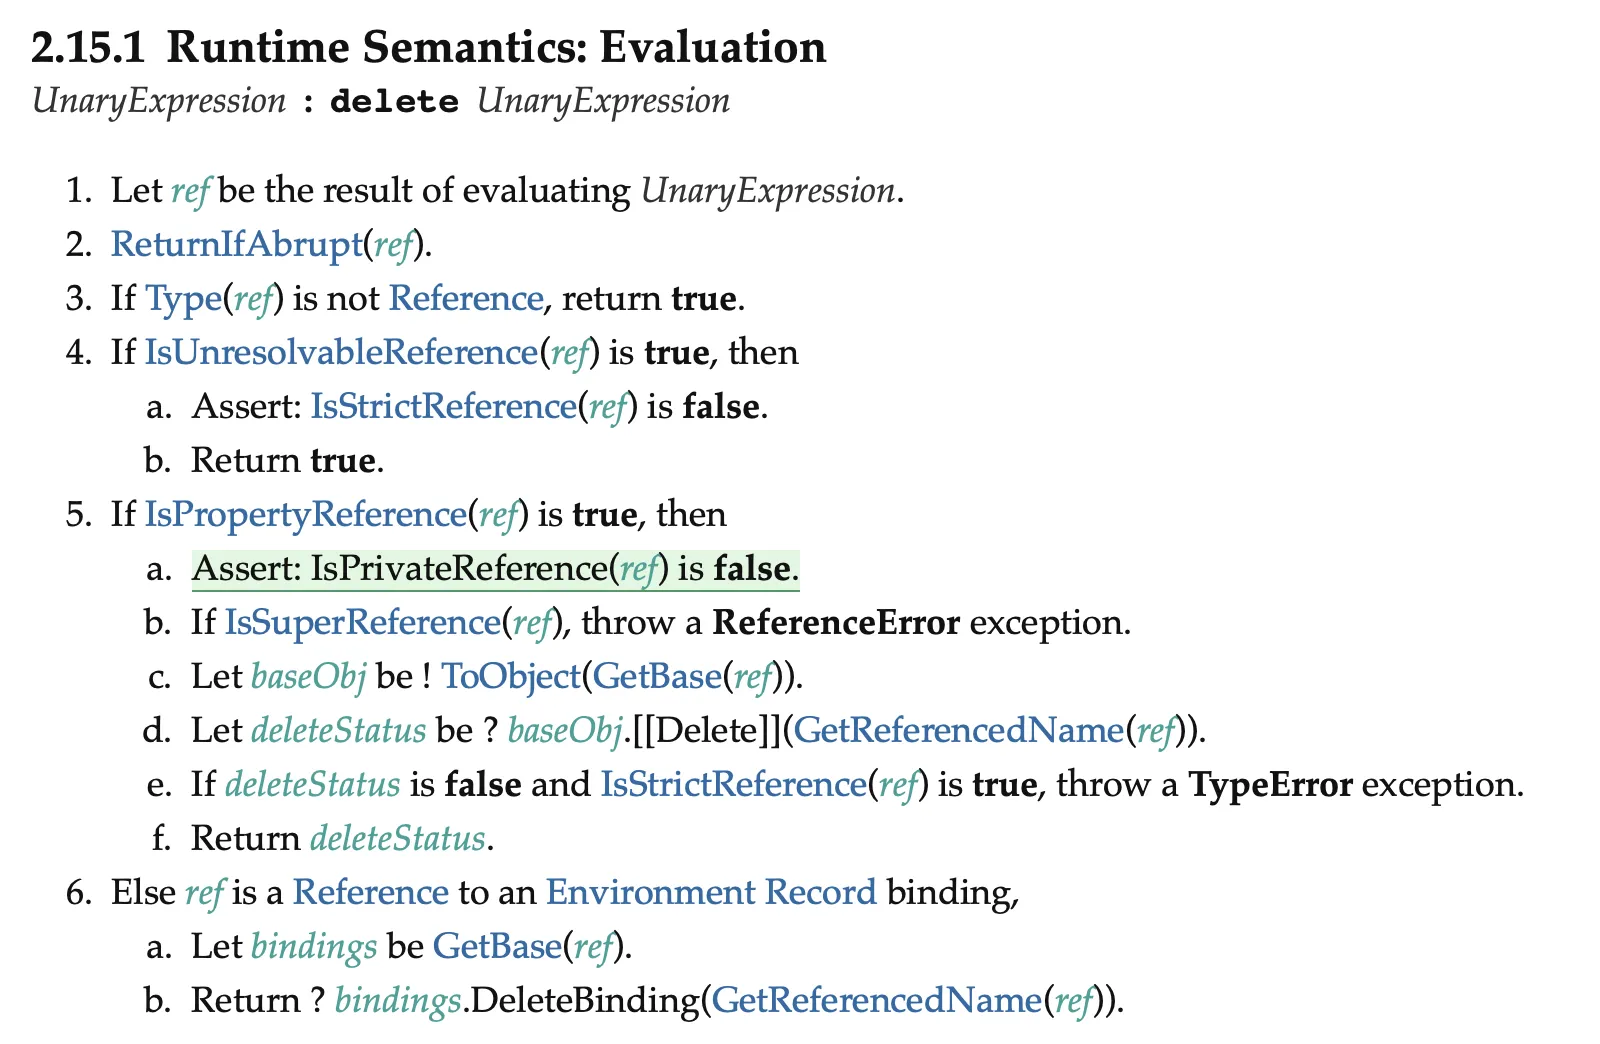
Task: Click IsStrictReference link in step 5e
Action: pyautogui.click(x=733, y=784)
